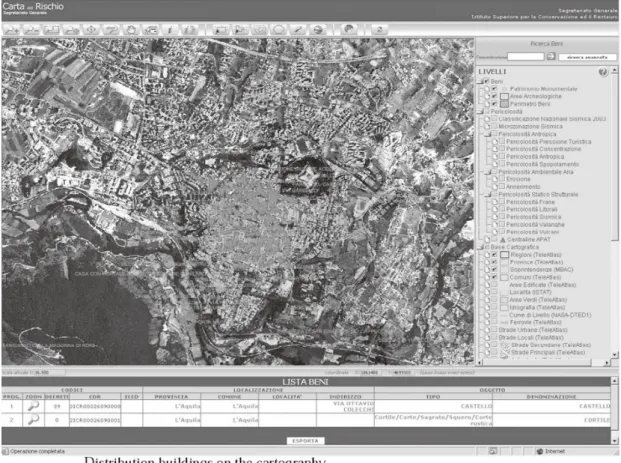Screen dimensions: 621x463
Task: Activate the pan hand tool
Action: (x=131, y=30)
